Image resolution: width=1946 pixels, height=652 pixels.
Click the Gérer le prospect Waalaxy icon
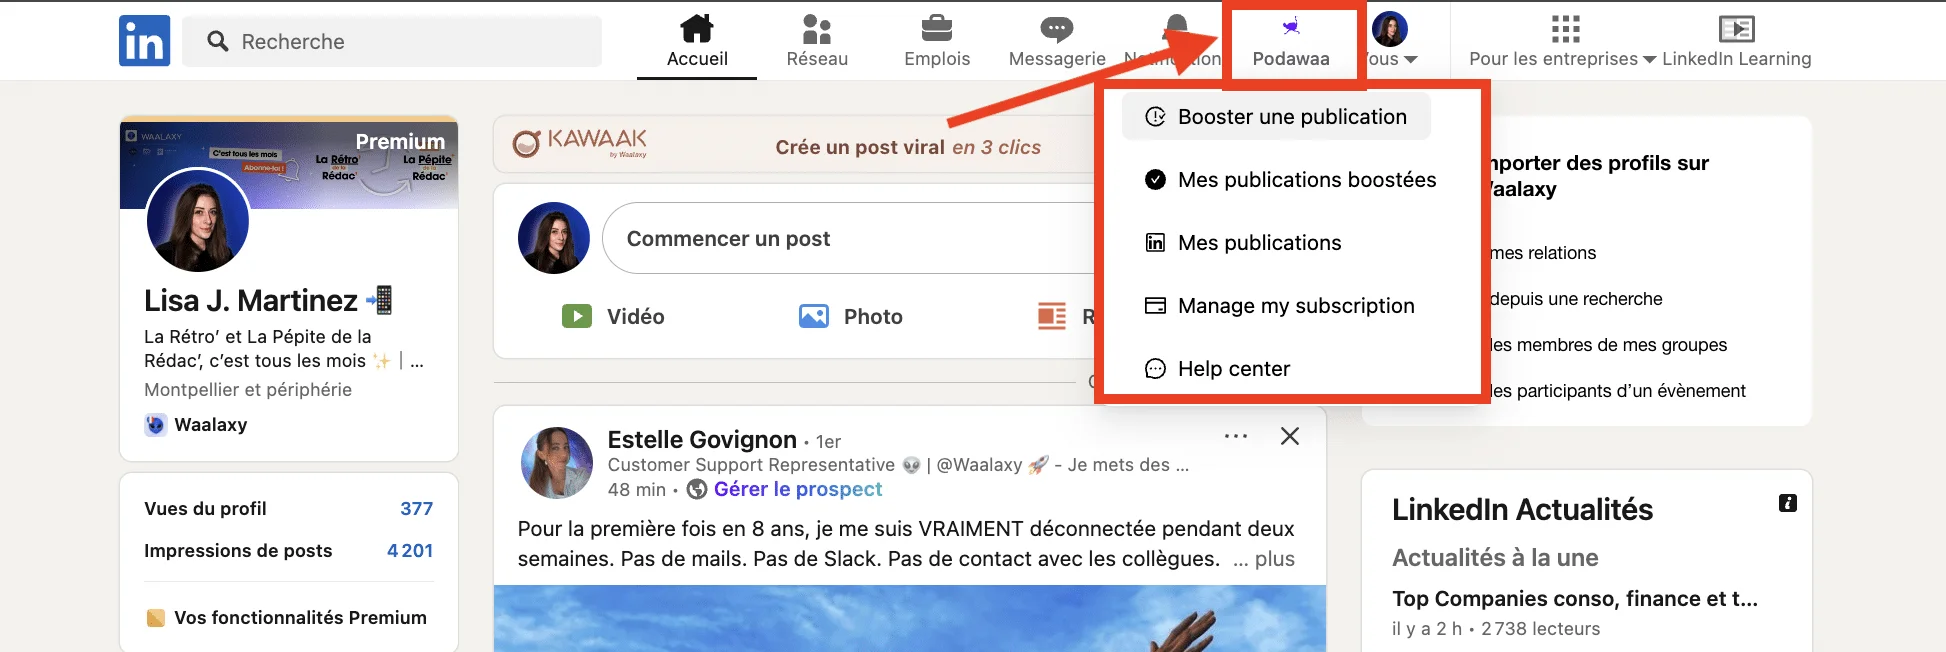tap(697, 489)
